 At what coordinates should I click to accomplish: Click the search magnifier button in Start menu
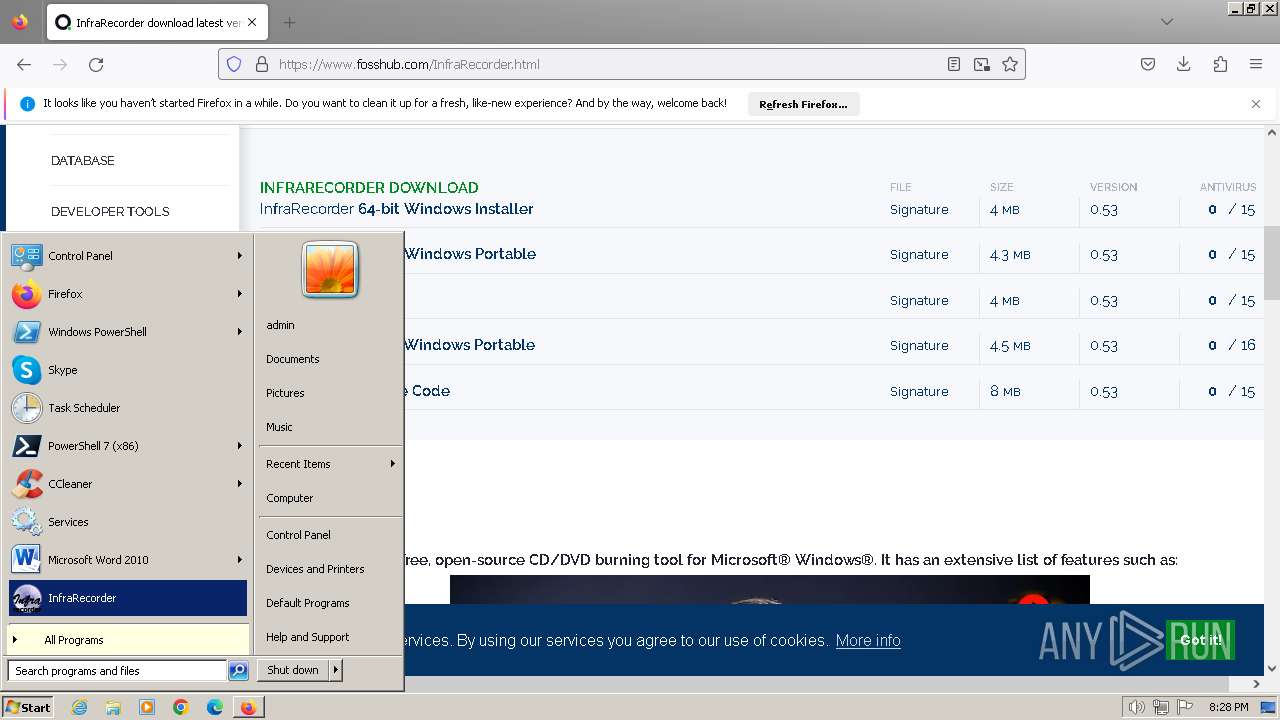[238, 671]
